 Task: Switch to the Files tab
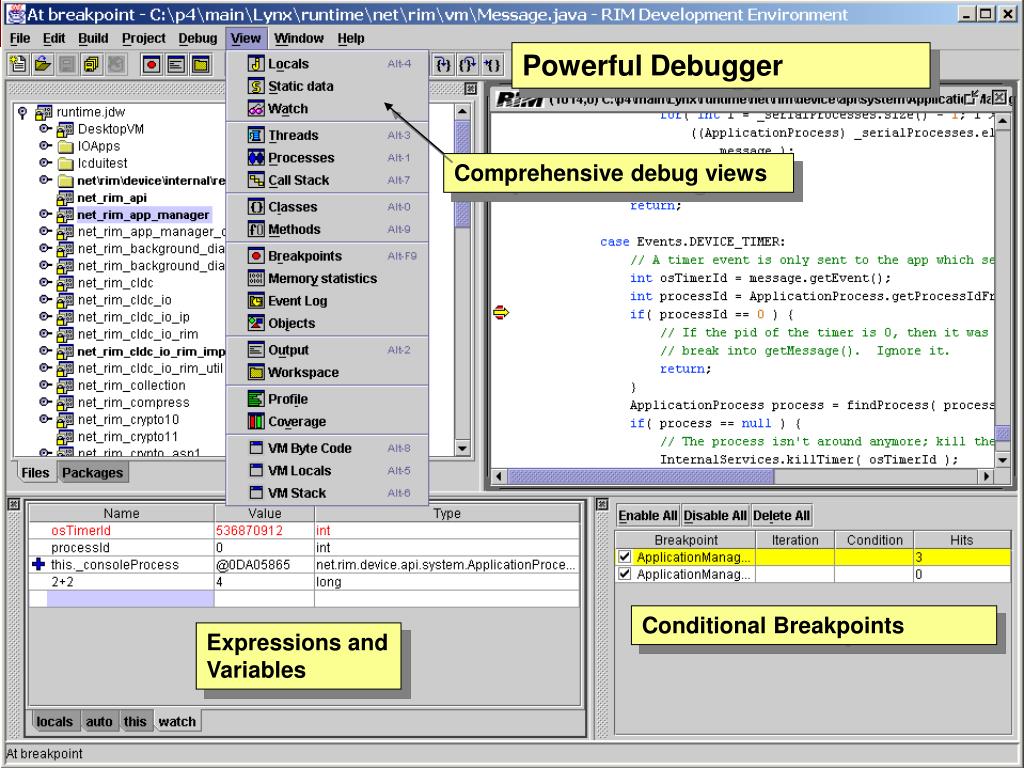(35, 473)
